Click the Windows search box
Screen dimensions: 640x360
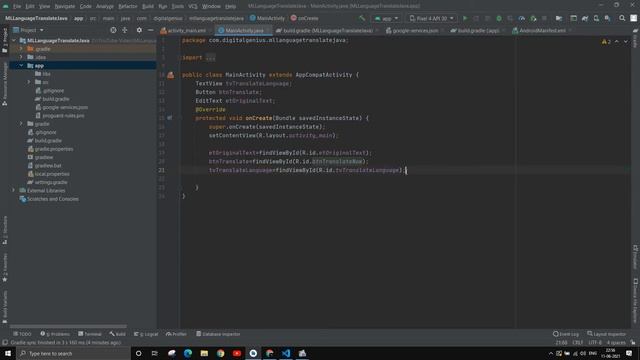click(73, 353)
